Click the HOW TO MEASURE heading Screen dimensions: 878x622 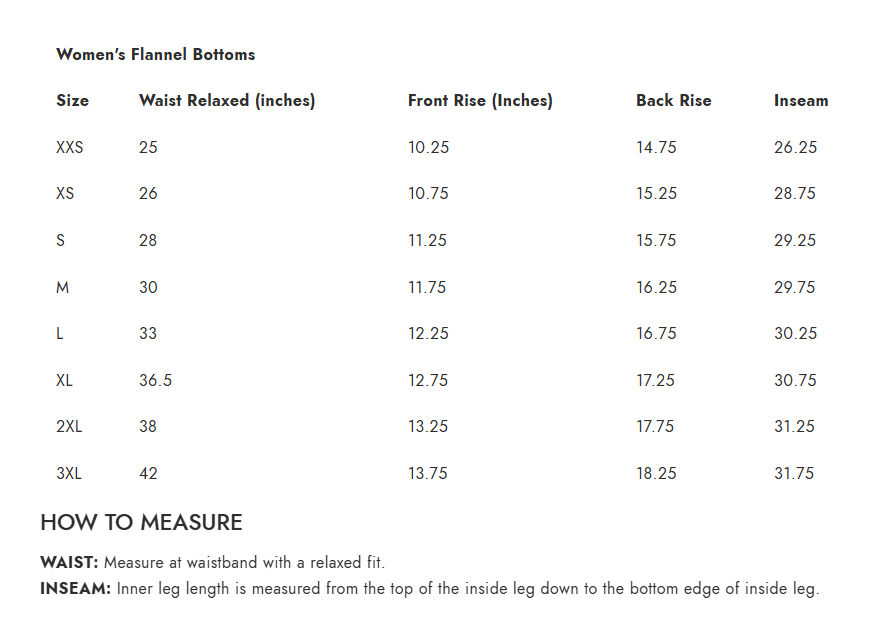tap(141, 522)
